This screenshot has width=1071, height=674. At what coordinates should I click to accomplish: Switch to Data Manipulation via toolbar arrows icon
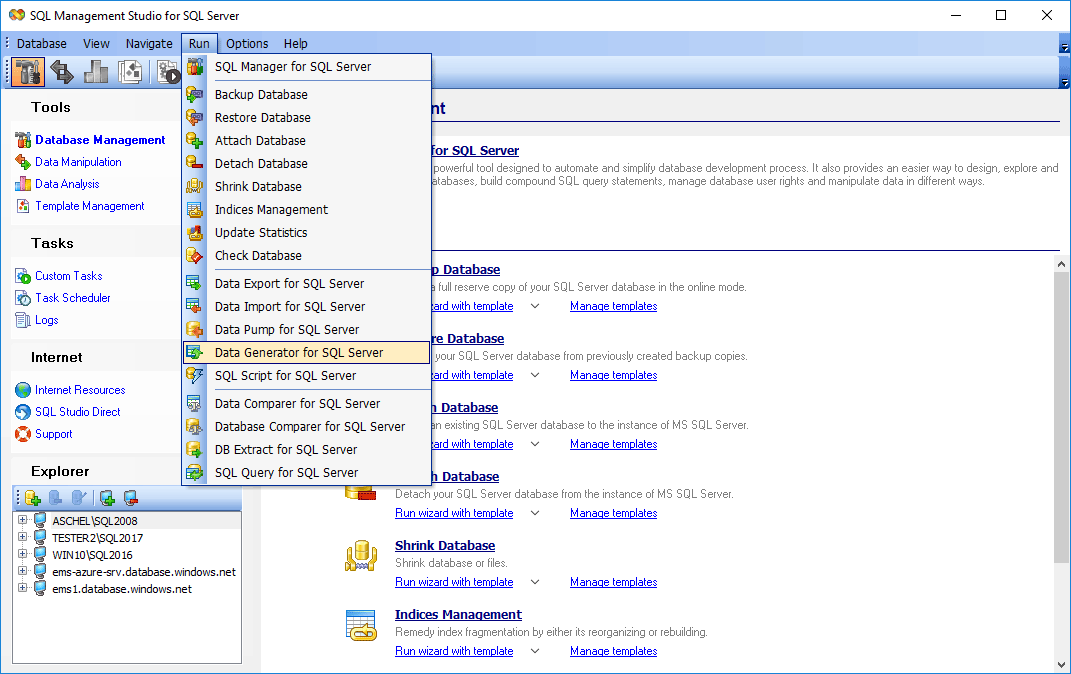[62, 72]
